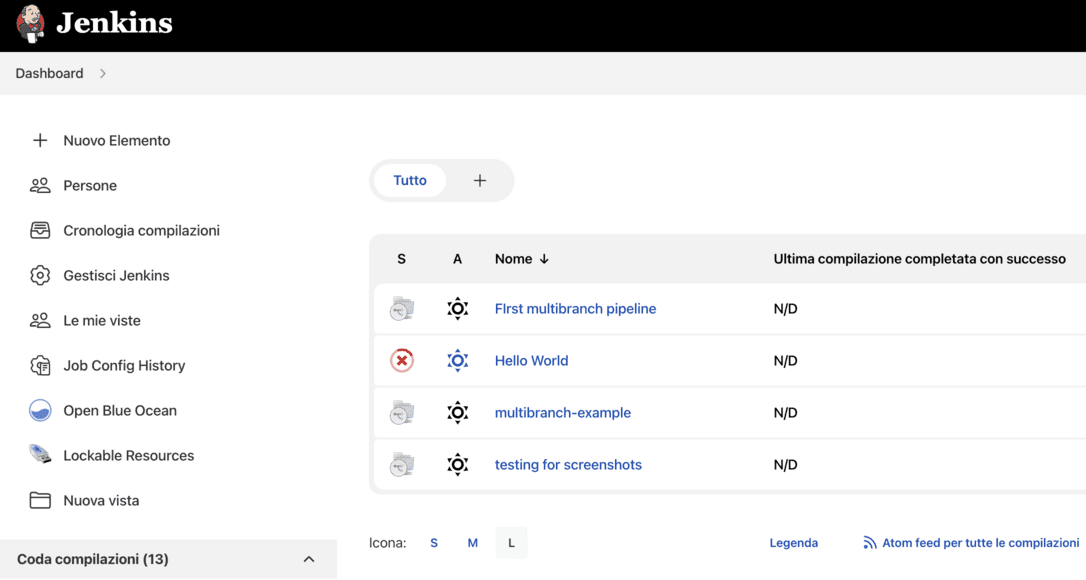Click the Job Config History icon
This screenshot has width=1086, height=580.
[x=40, y=366]
